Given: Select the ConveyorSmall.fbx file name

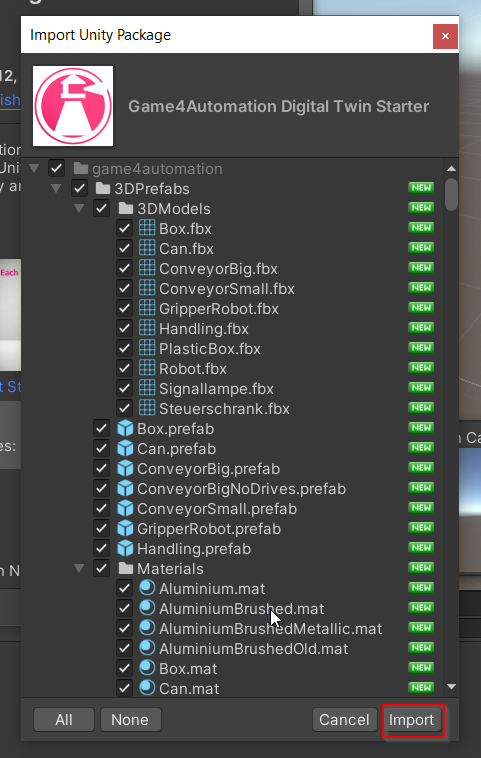Looking at the screenshot, I should (x=227, y=289).
